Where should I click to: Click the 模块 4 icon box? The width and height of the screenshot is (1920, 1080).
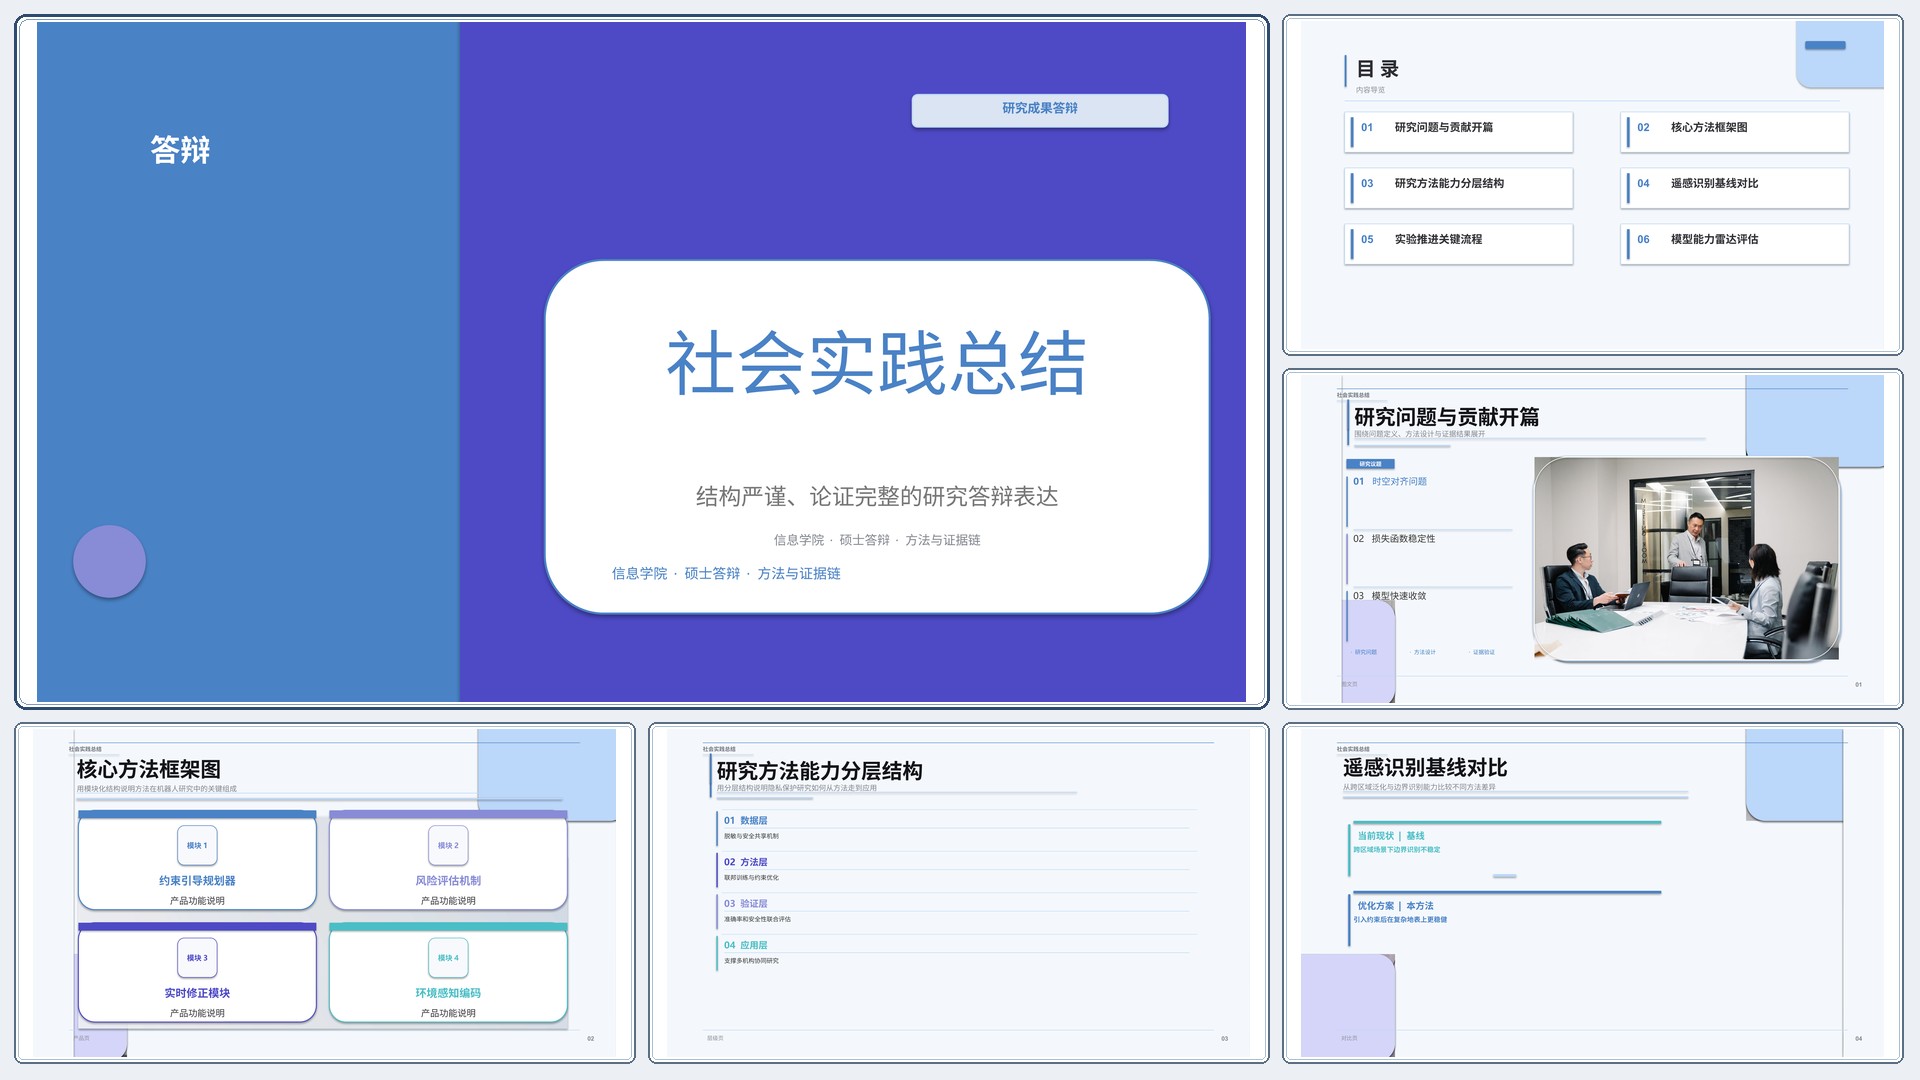[448, 958]
